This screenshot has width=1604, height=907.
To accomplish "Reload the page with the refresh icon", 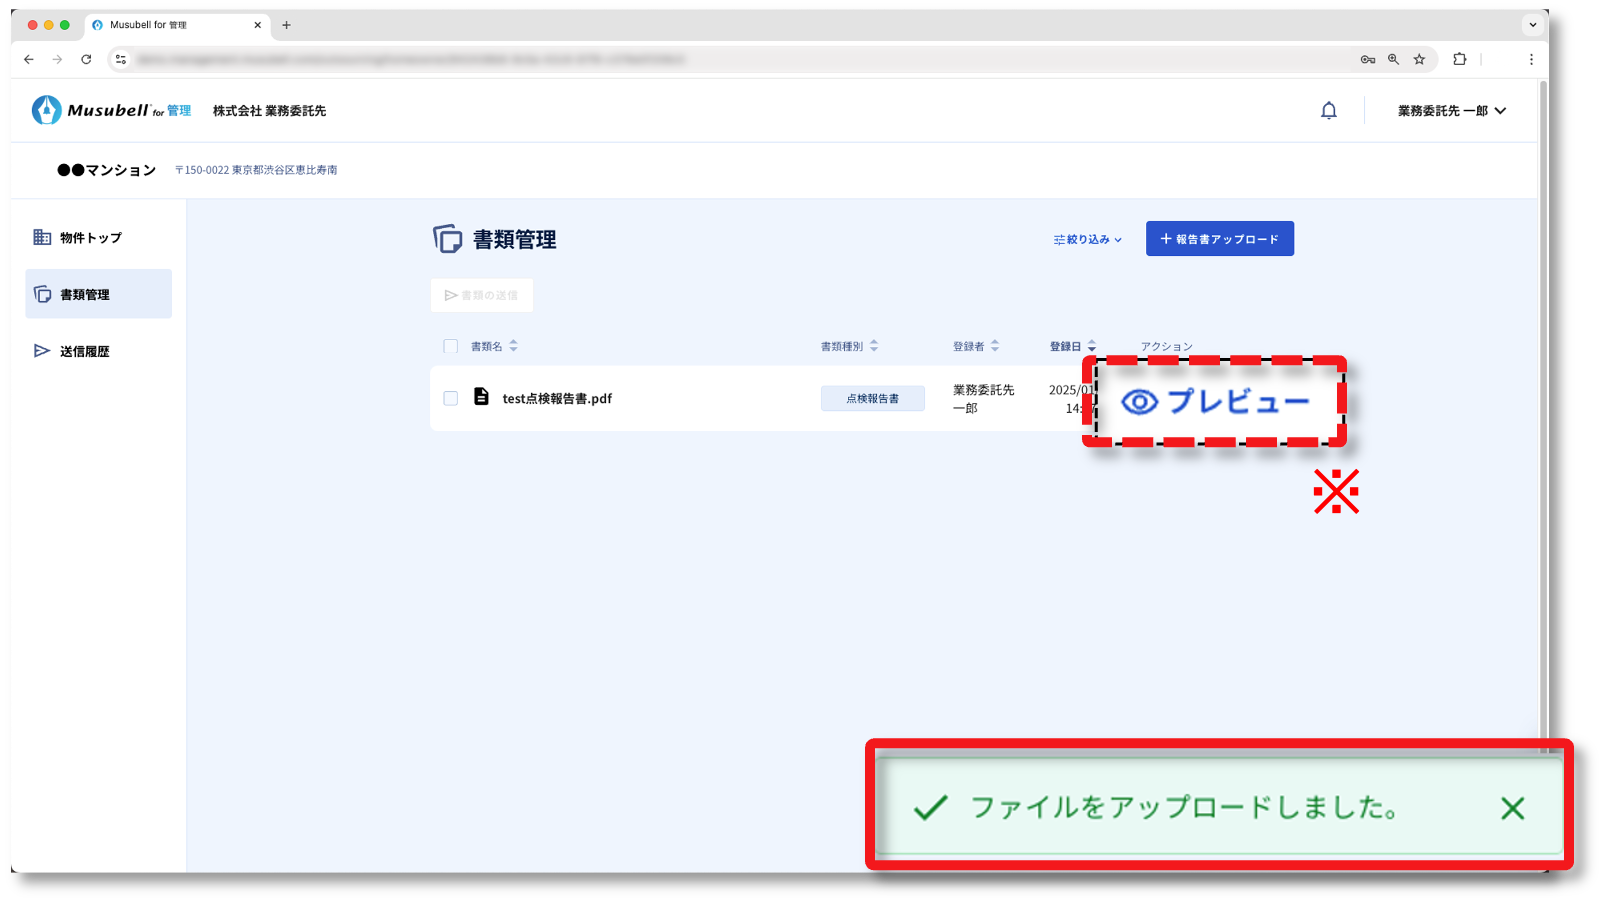I will [86, 60].
